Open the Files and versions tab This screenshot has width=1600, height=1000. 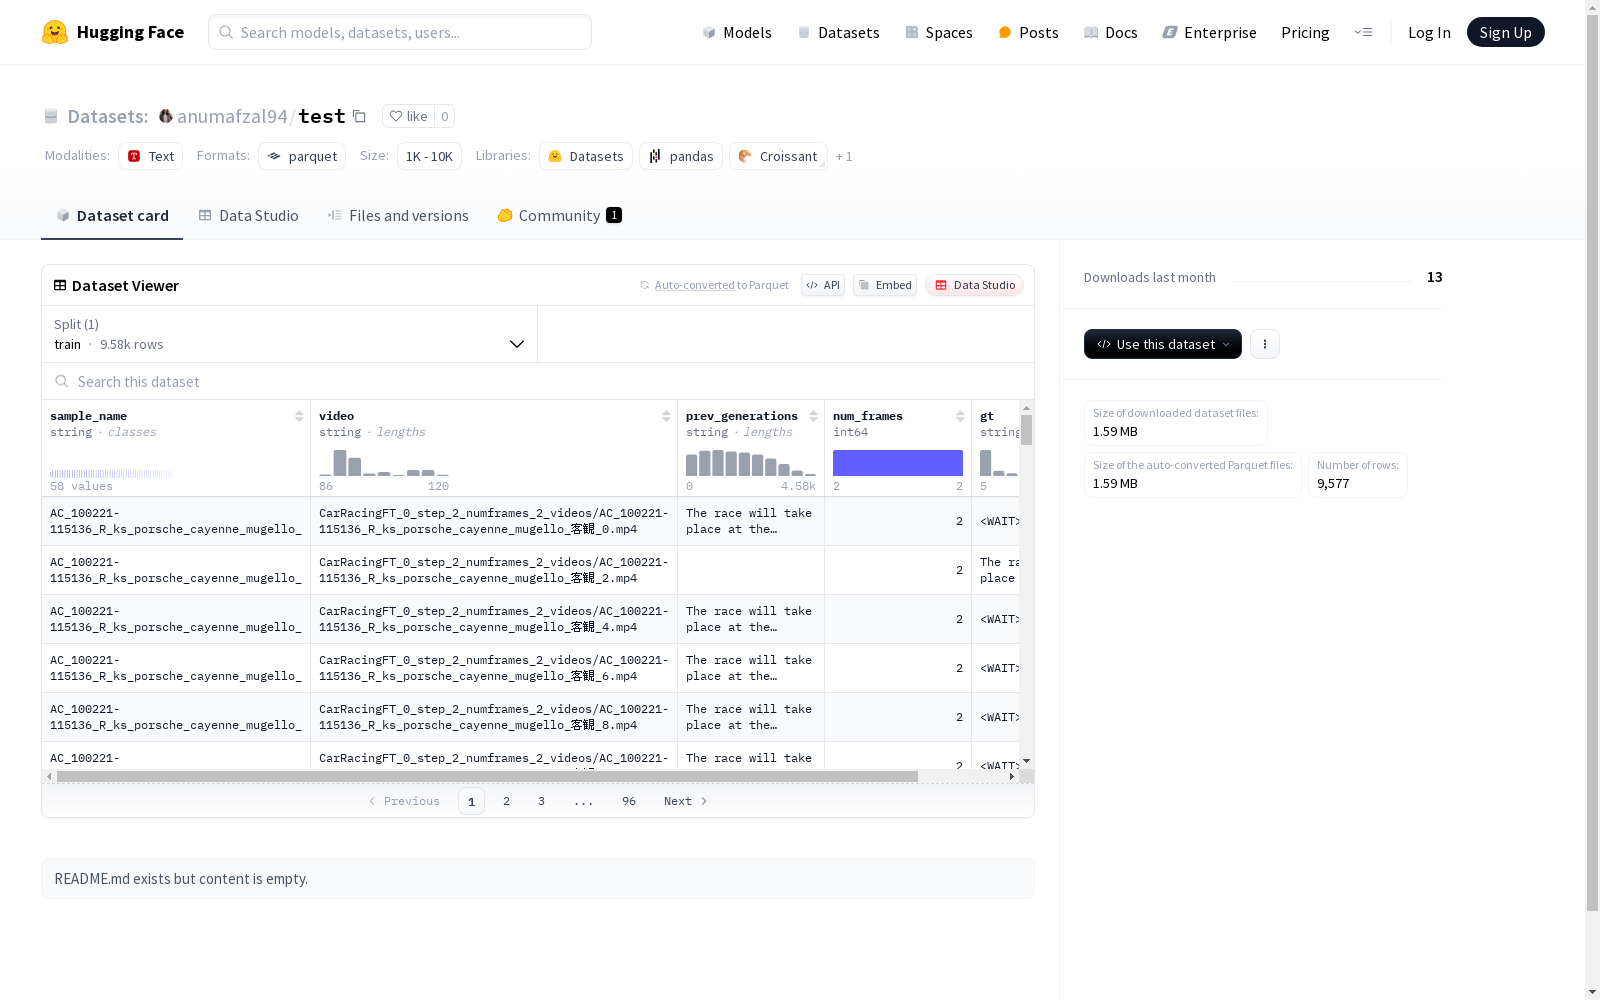(x=398, y=215)
